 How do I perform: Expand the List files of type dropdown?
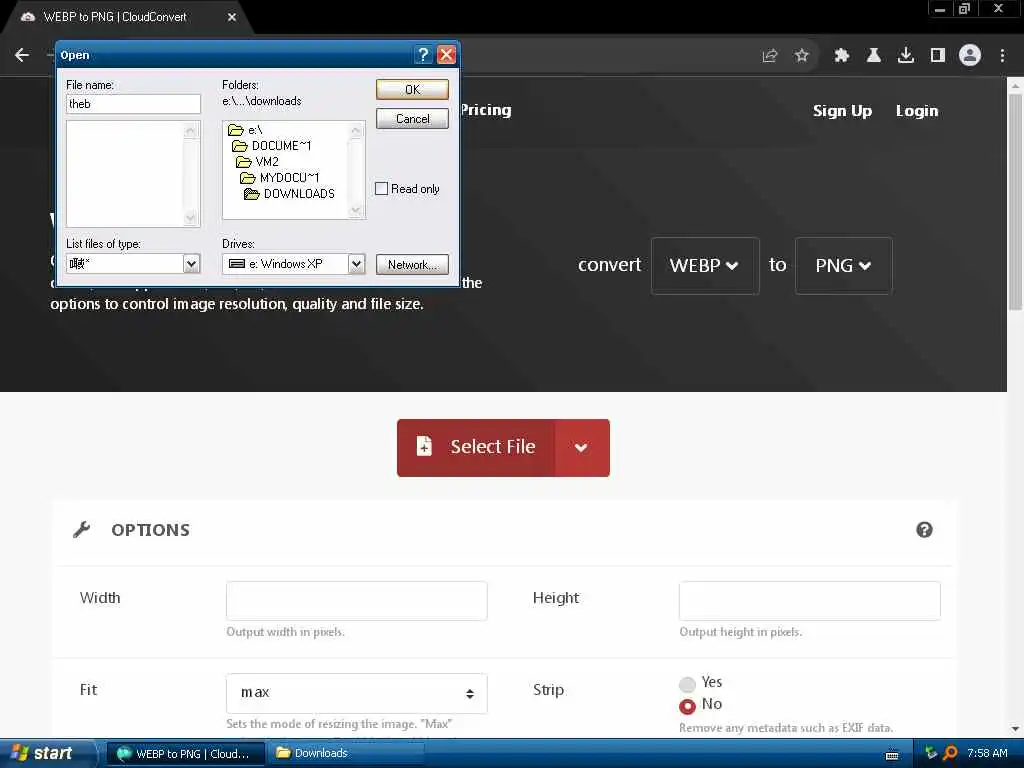[x=191, y=264]
